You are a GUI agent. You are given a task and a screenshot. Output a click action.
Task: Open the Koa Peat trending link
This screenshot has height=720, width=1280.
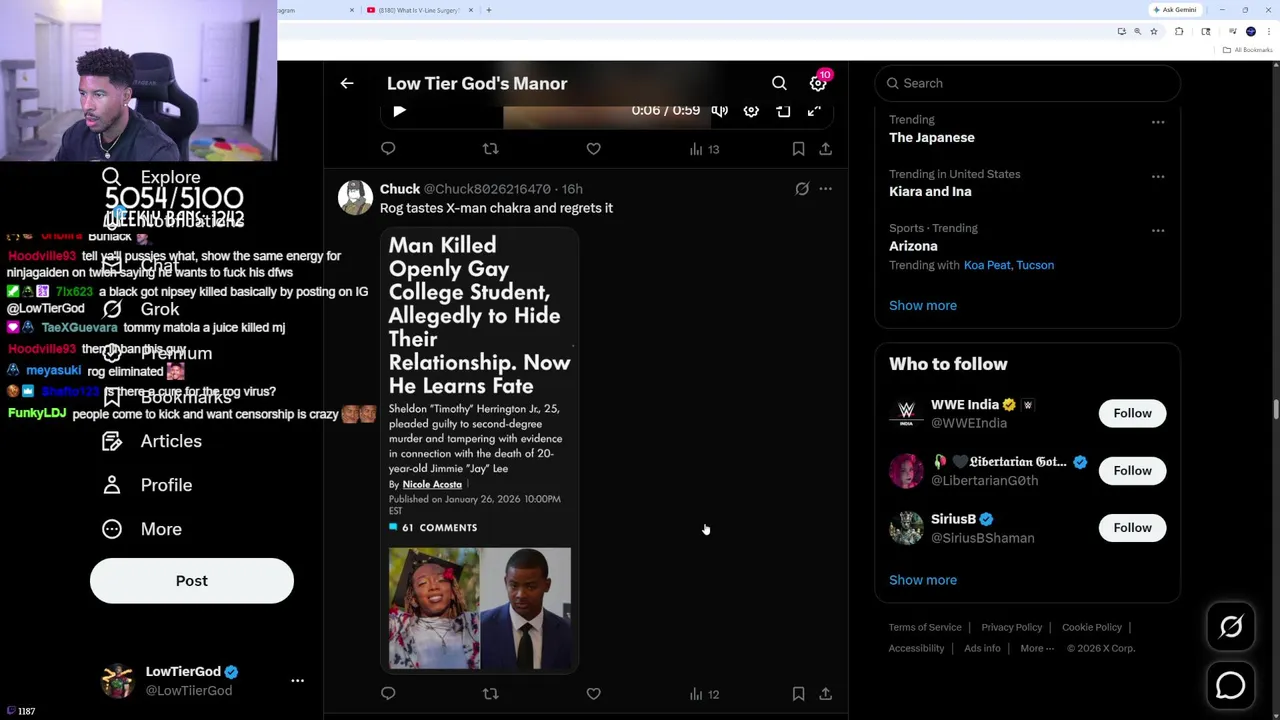(x=987, y=265)
